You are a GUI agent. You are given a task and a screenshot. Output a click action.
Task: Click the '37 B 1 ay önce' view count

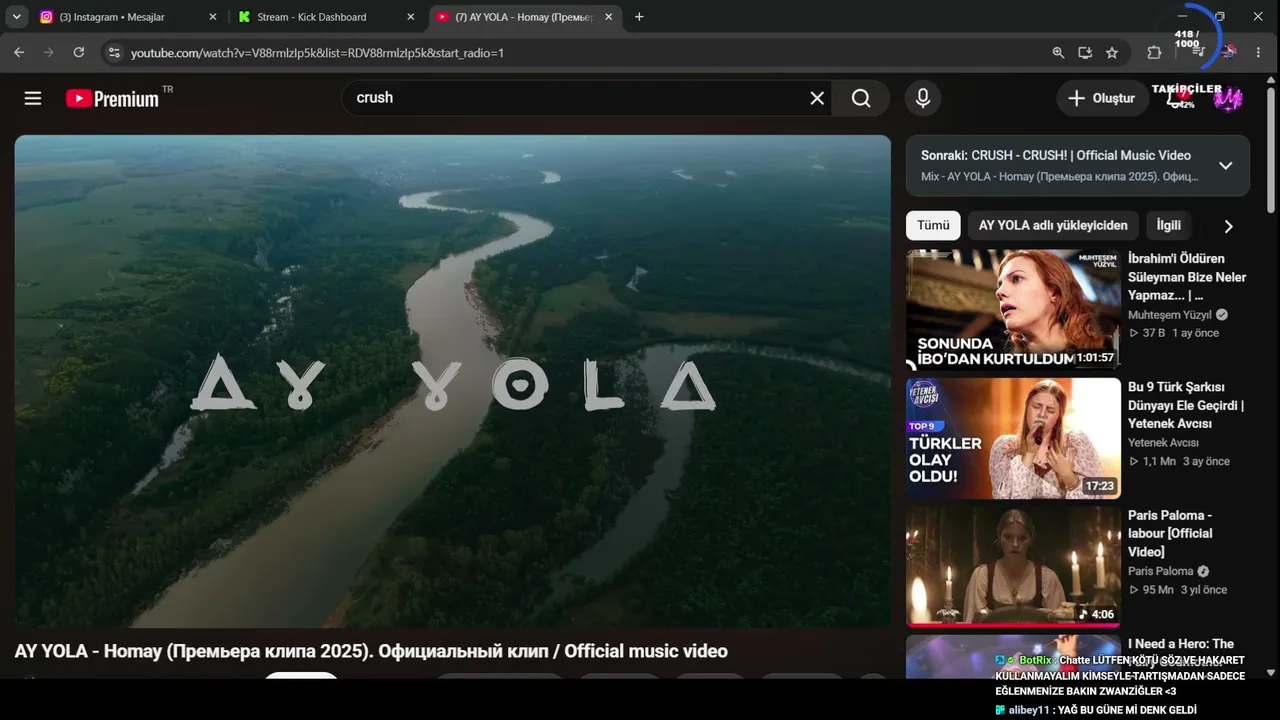(1173, 333)
